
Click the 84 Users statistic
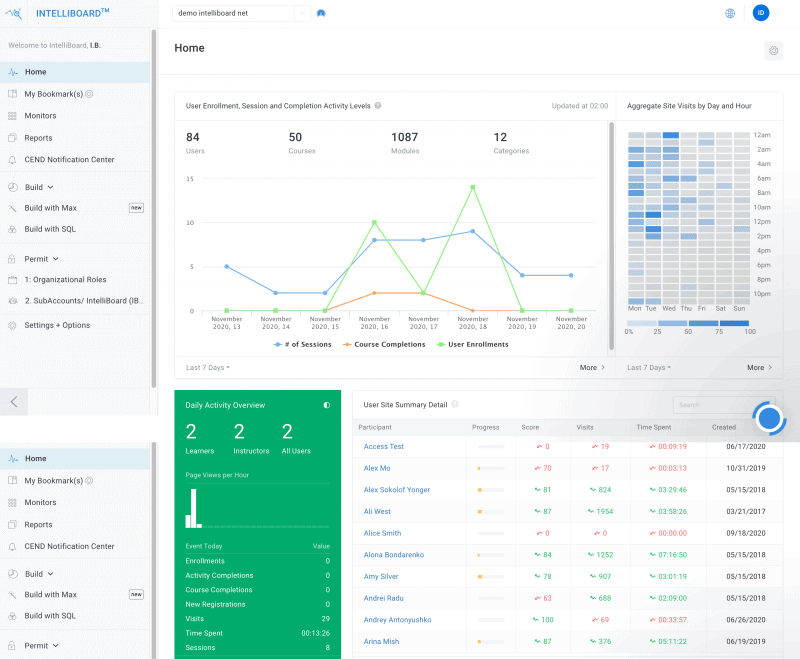pyautogui.click(x=195, y=143)
